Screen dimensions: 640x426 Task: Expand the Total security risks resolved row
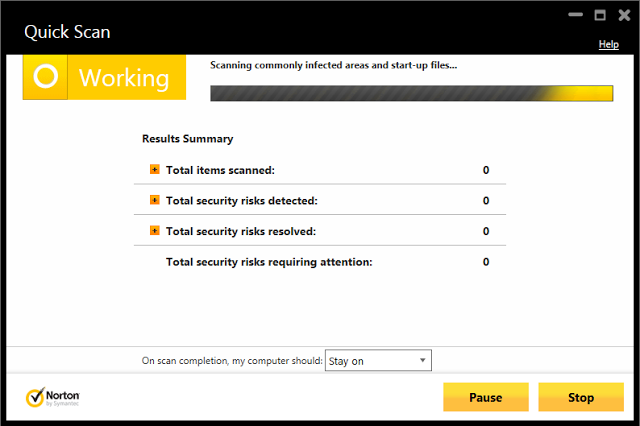pyautogui.click(x=154, y=231)
